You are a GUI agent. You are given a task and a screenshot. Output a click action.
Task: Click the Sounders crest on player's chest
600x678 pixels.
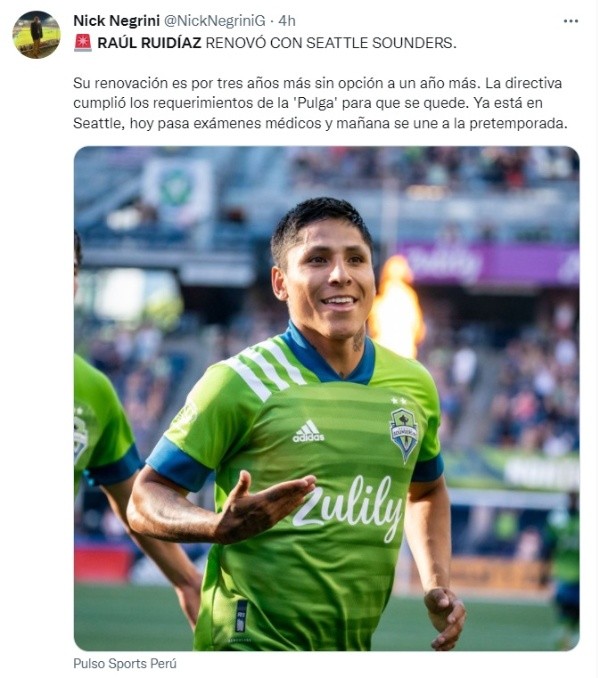click(404, 433)
